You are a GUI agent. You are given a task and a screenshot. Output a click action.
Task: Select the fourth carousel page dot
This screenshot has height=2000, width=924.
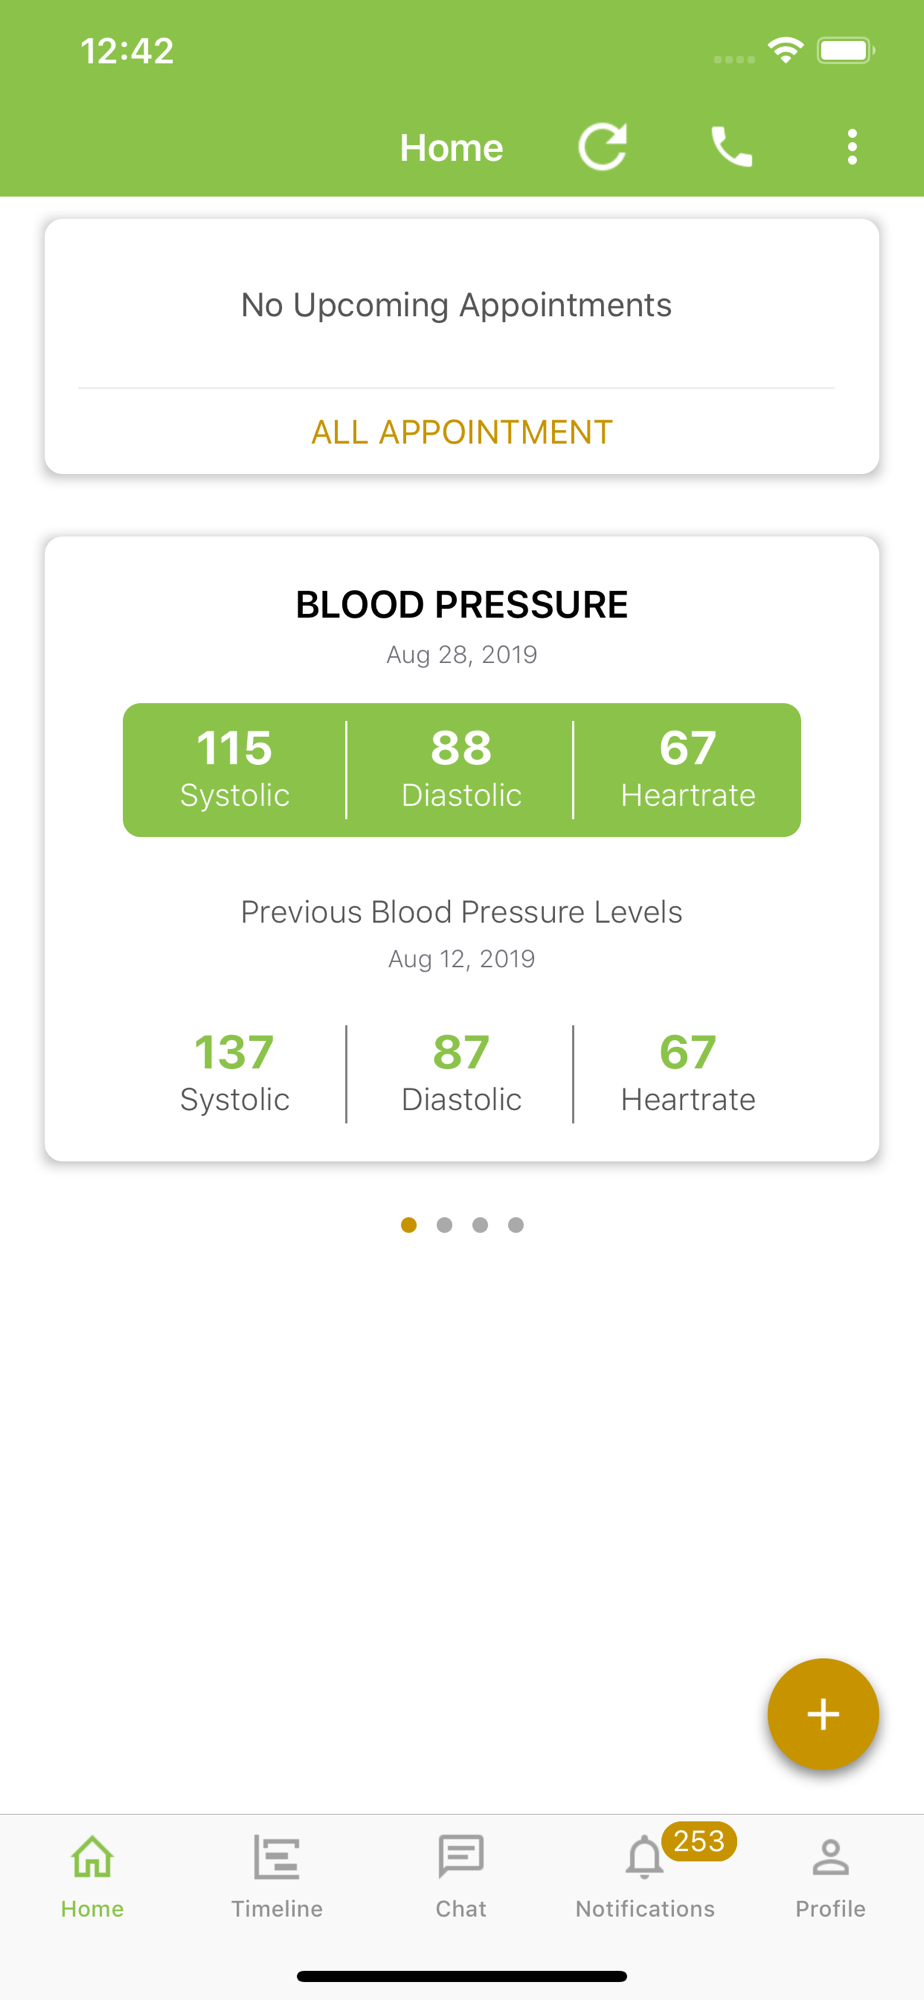pyautogui.click(x=516, y=1225)
